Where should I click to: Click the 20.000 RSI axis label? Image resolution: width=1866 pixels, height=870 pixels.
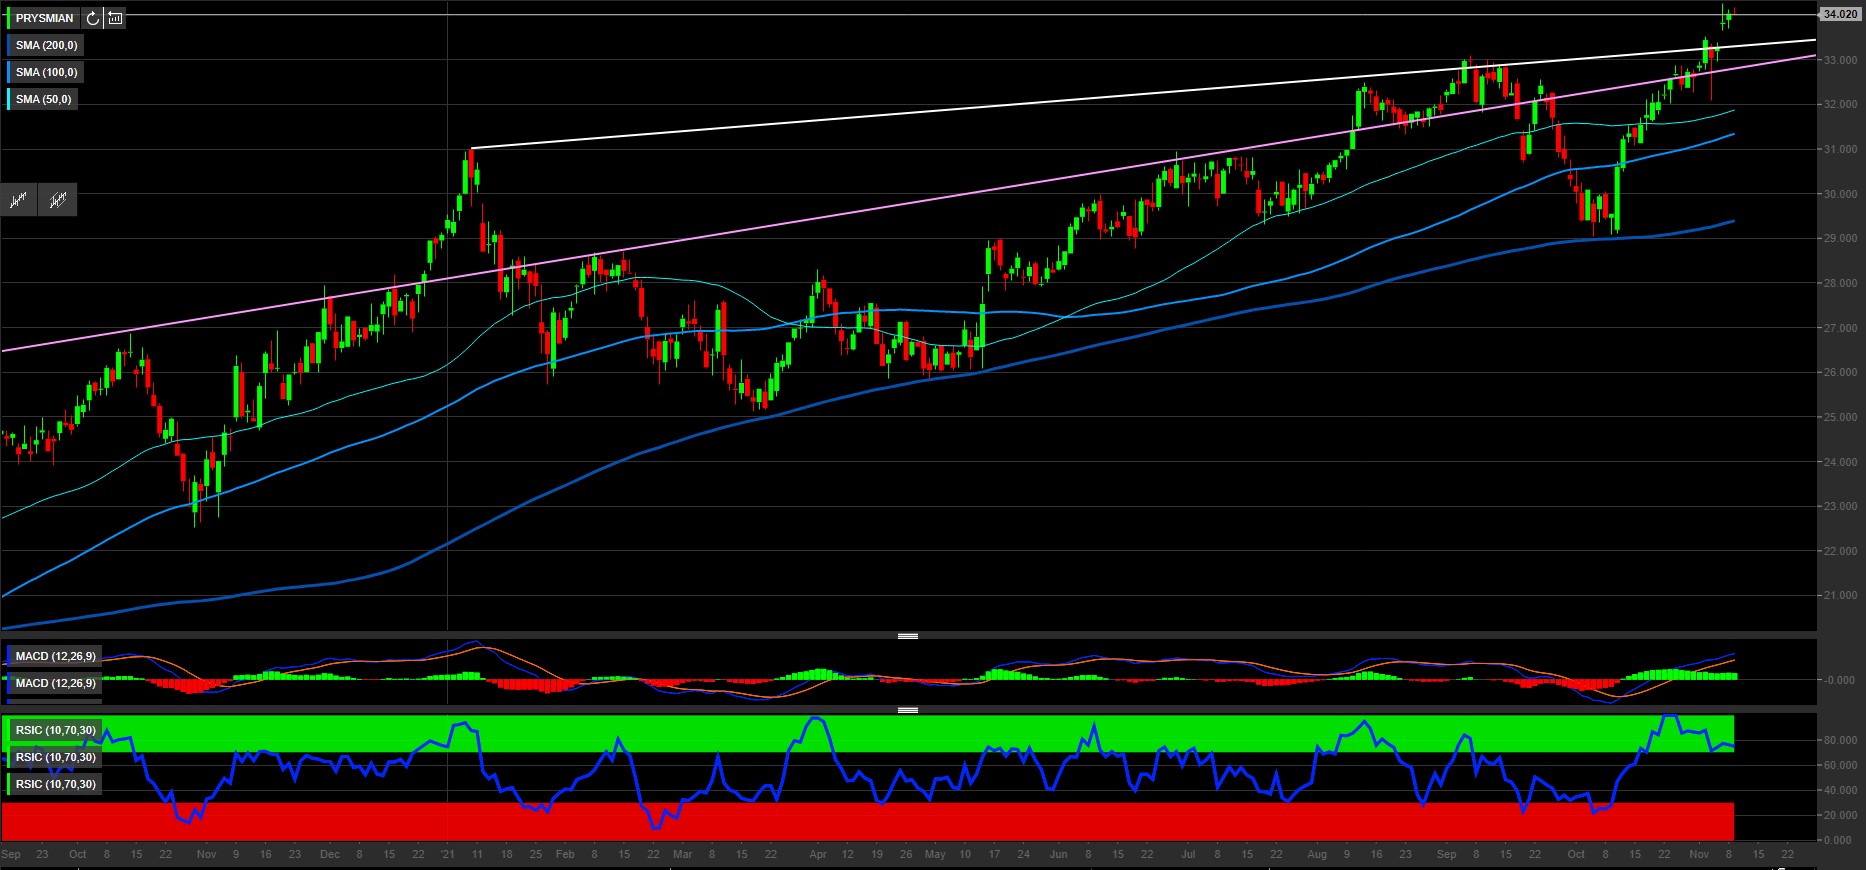pyautogui.click(x=1841, y=816)
